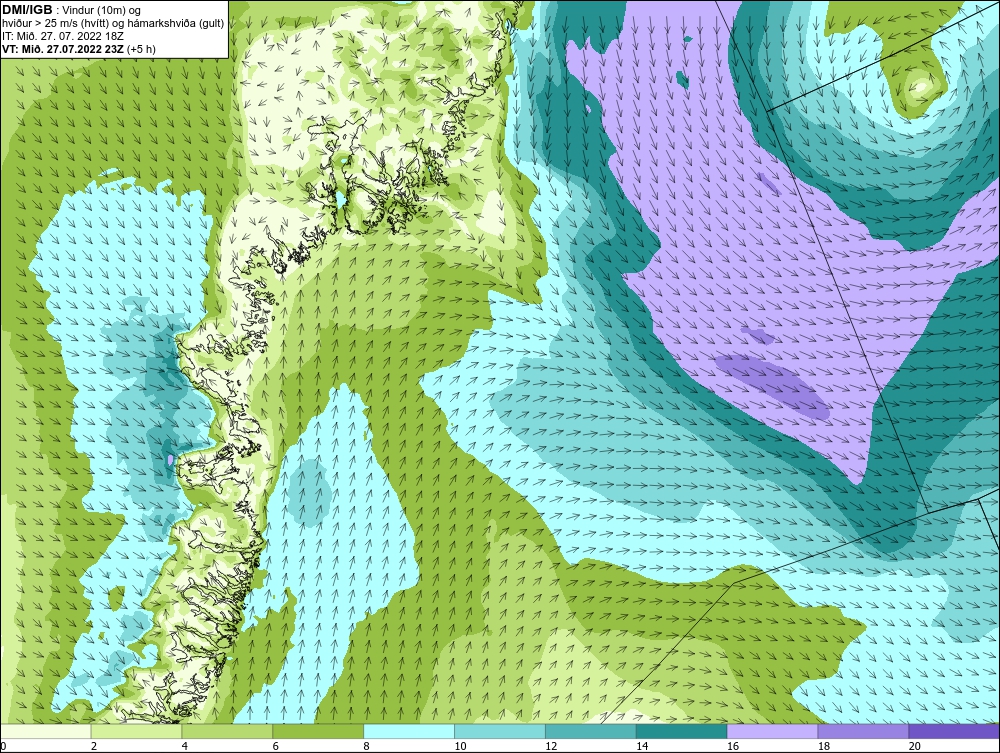The image size is (1000, 753).
Task: Click the 10–12 m/s turquoise legend swatch
Action: click(x=500, y=731)
